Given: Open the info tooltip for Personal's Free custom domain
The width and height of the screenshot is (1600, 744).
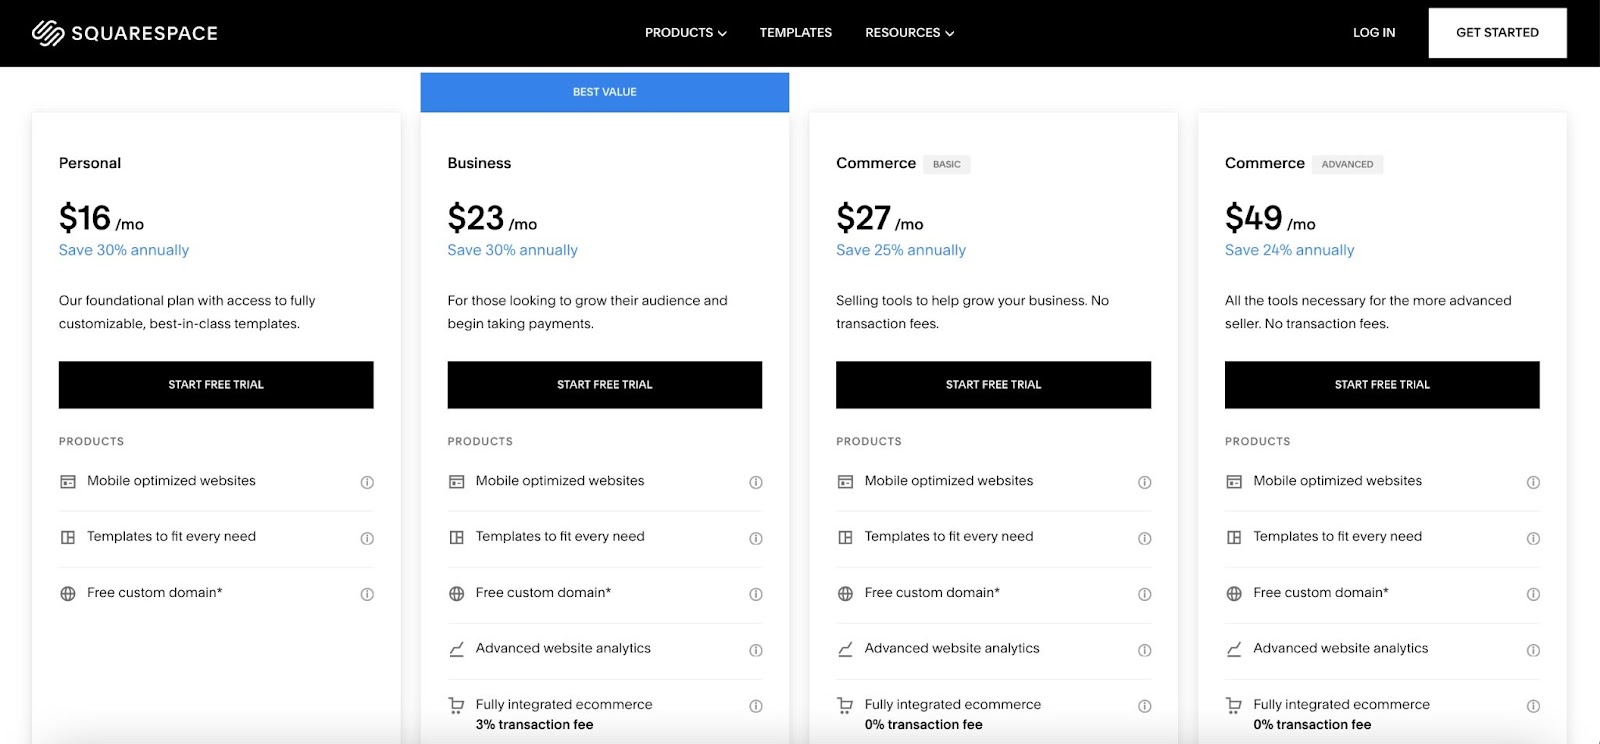Looking at the screenshot, I should coord(367,593).
